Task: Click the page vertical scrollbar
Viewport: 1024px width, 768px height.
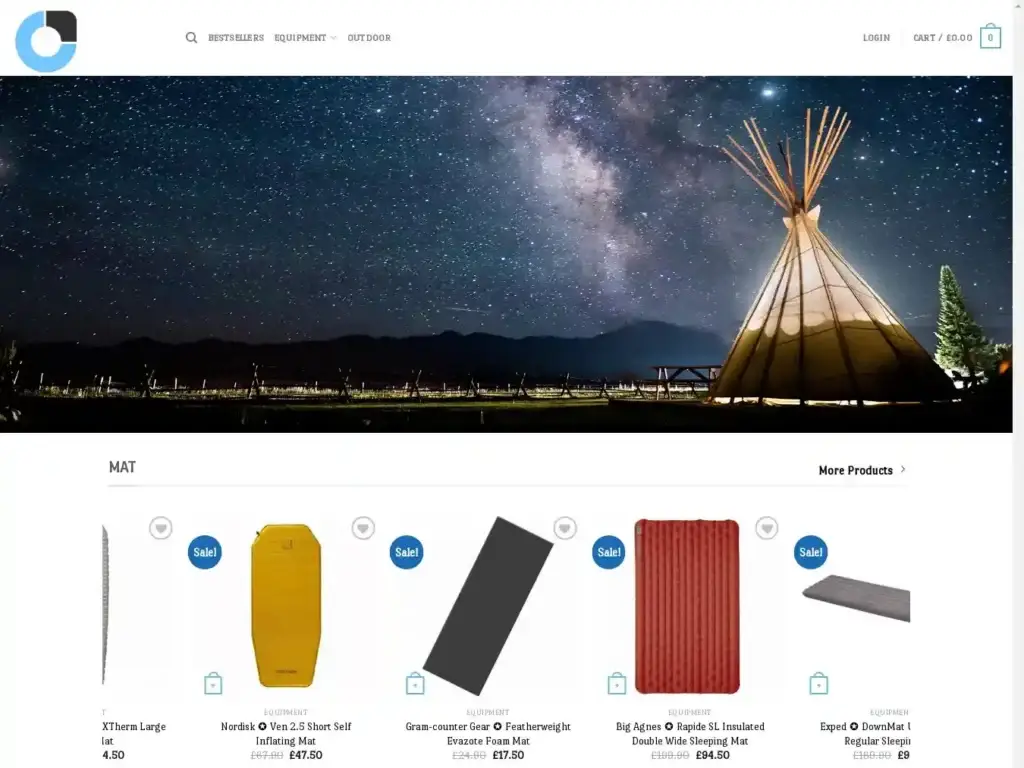Action: pos(1018,384)
